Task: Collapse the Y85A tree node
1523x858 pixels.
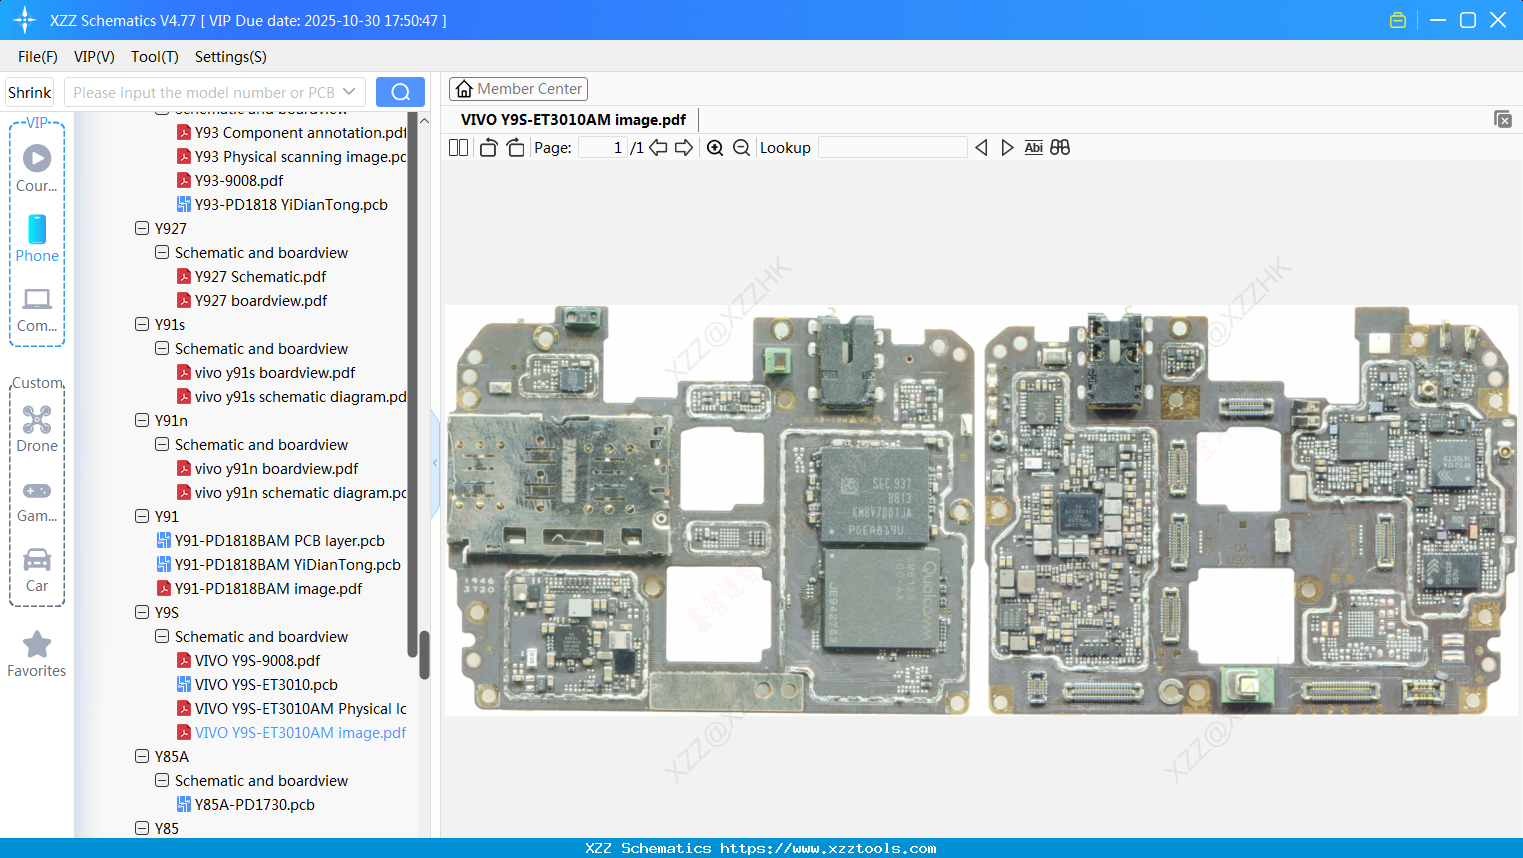Action: tap(142, 756)
